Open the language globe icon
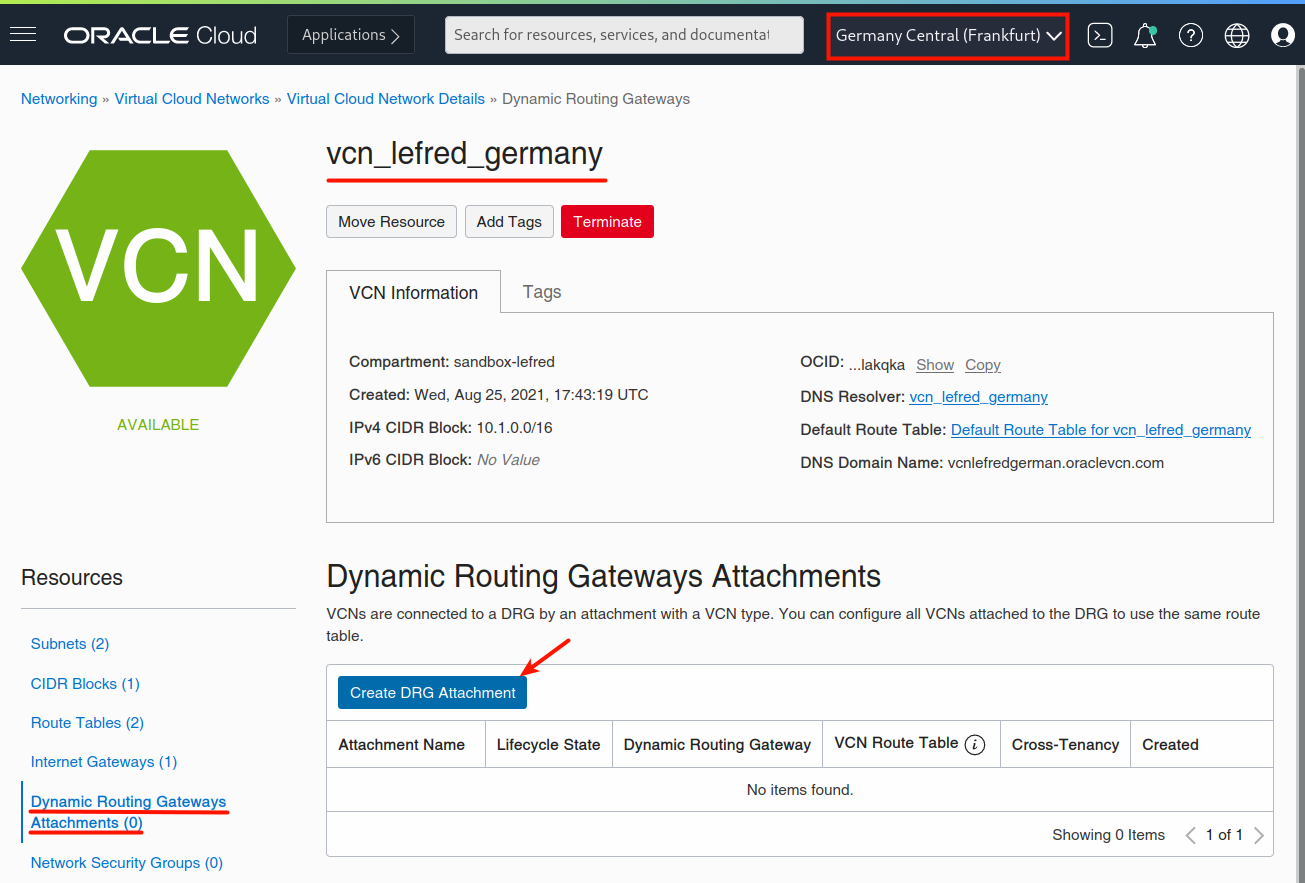The width and height of the screenshot is (1305, 883). tap(1237, 35)
